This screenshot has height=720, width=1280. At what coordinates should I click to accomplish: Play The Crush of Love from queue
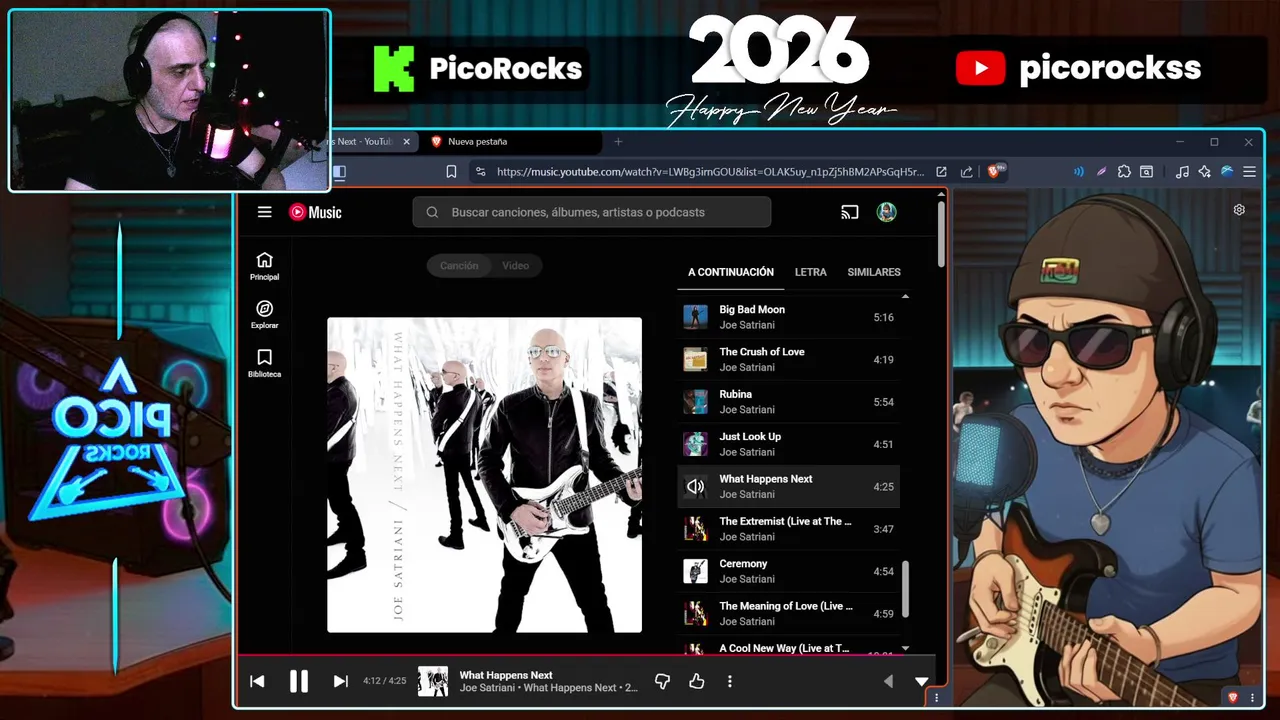[x=788, y=359]
